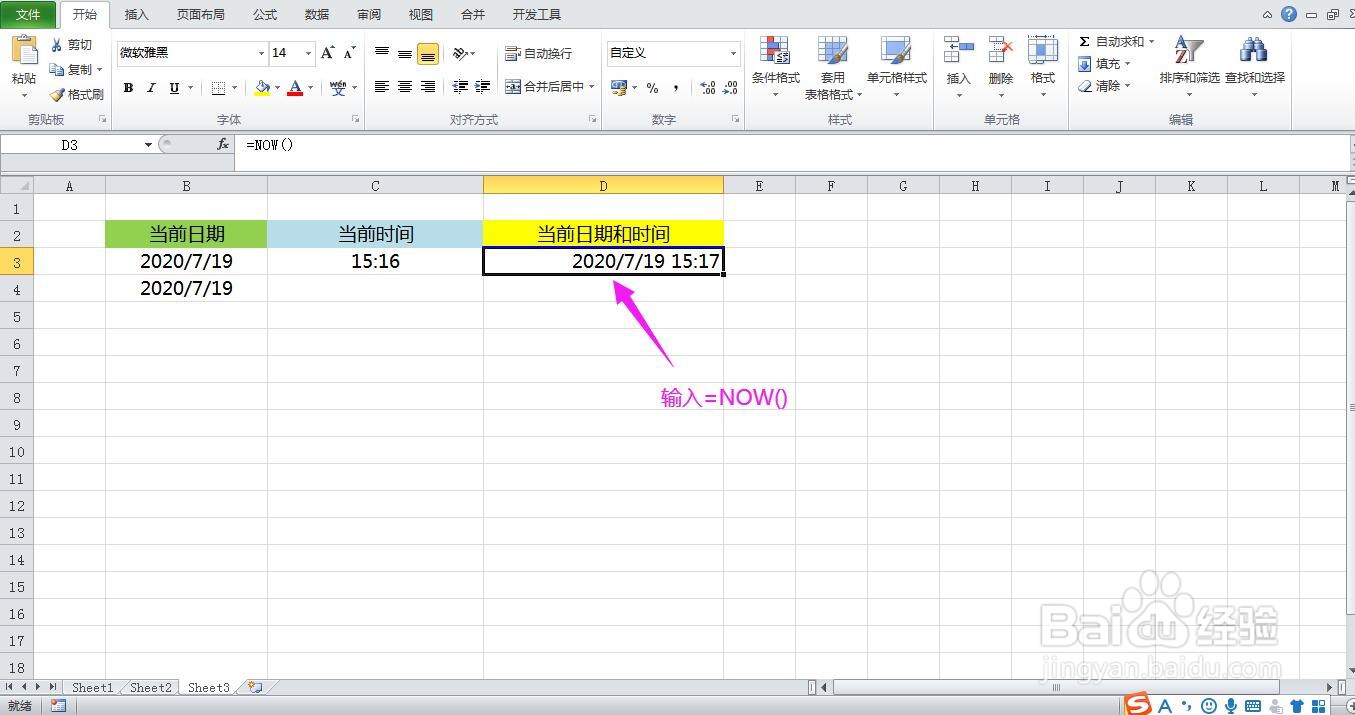Open 清除 clear dropdown

pyautogui.click(x=1104, y=86)
